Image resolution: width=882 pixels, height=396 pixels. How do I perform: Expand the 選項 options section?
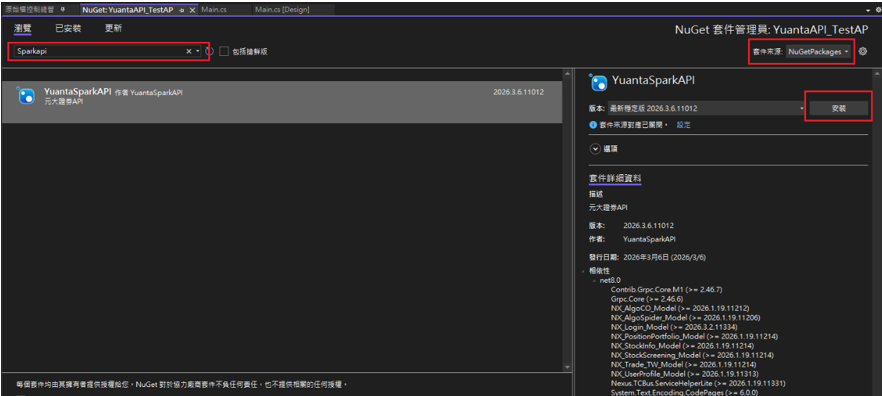(595, 149)
